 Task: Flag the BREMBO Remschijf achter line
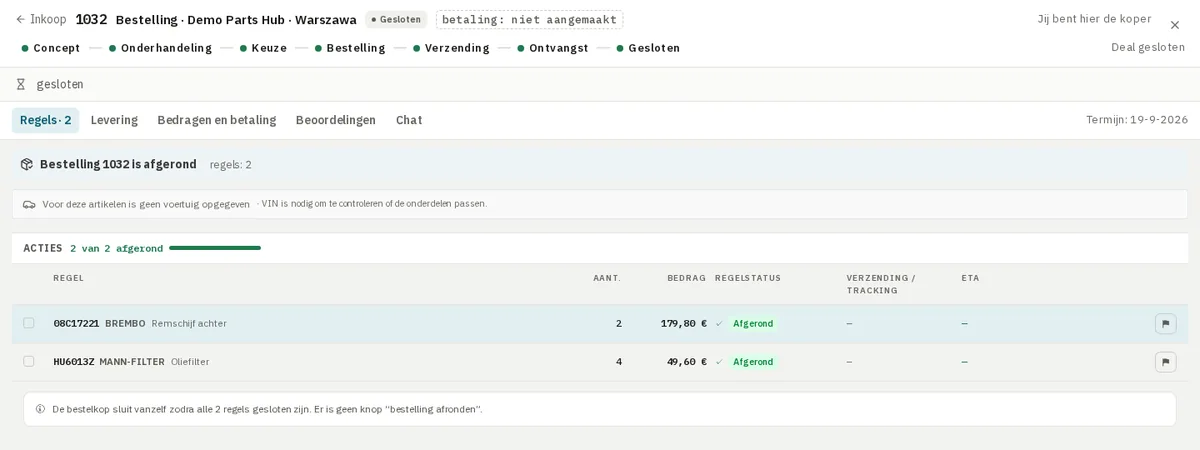(x=1165, y=323)
